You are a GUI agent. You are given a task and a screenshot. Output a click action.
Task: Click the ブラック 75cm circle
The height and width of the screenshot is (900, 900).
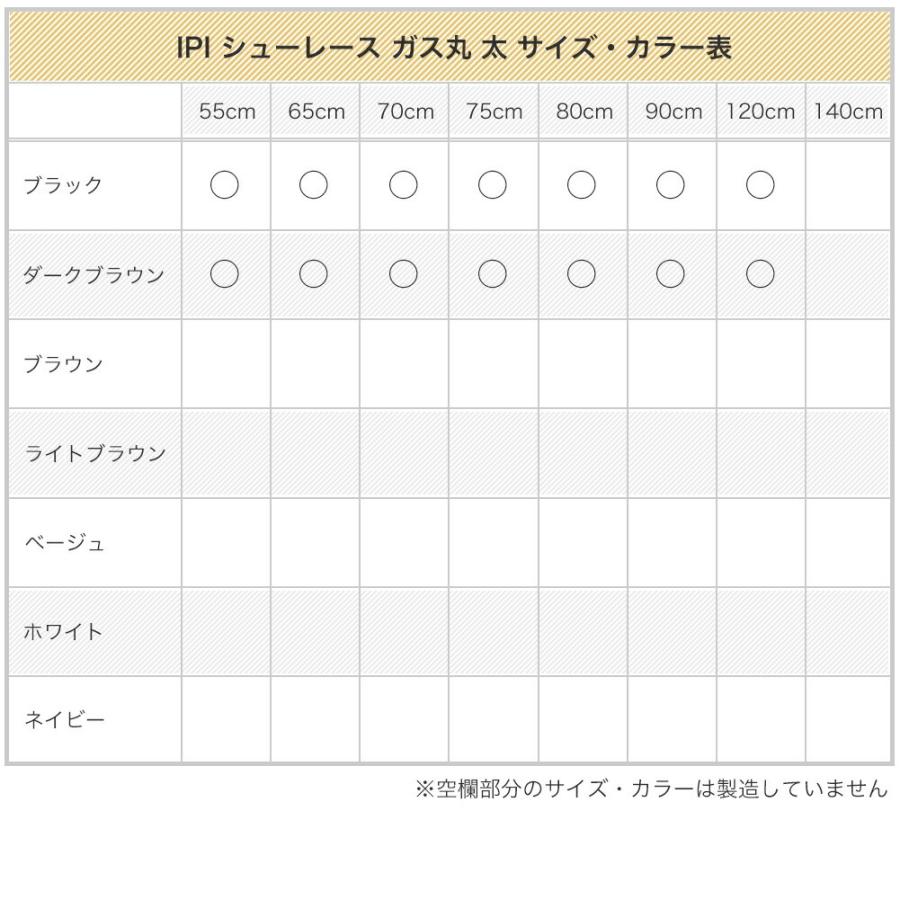tap(493, 185)
